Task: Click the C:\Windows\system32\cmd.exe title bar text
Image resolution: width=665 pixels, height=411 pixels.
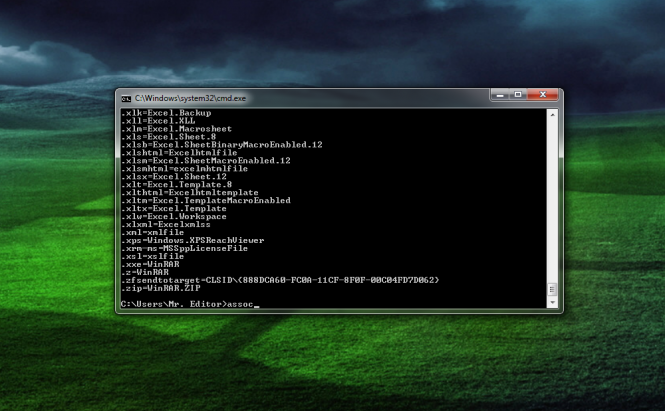Action: (x=191, y=98)
